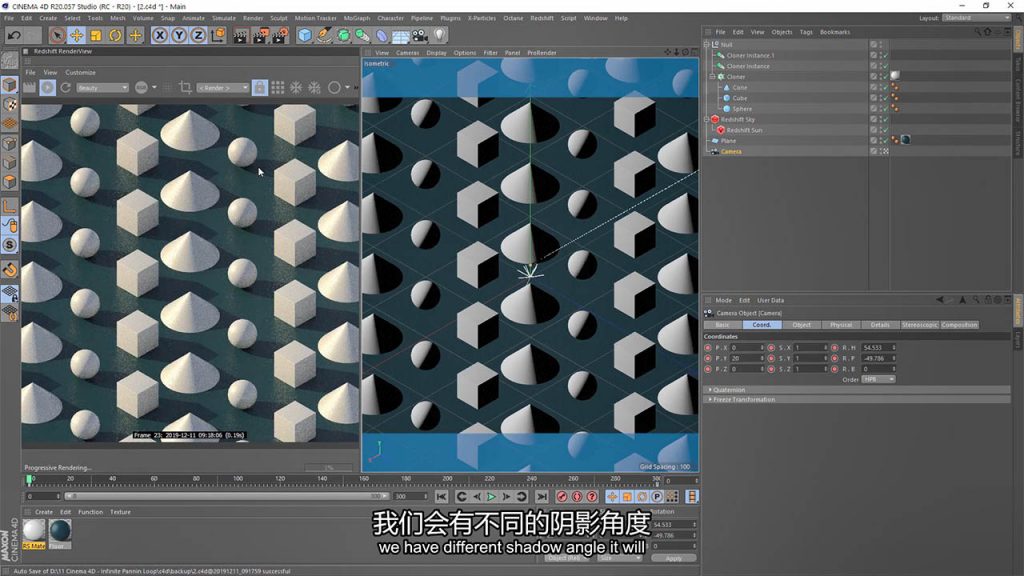Image resolution: width=1024 pixels, height=576 pixels.
Task: Collapse the Null object hierarchy
Action: tap(706, 44)
